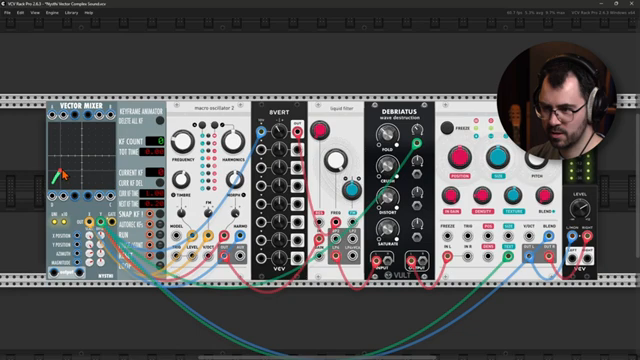Screen dimensions: 640x360
Task: Click the granular TEXTURE knob
Action: (x=513, y=196)
